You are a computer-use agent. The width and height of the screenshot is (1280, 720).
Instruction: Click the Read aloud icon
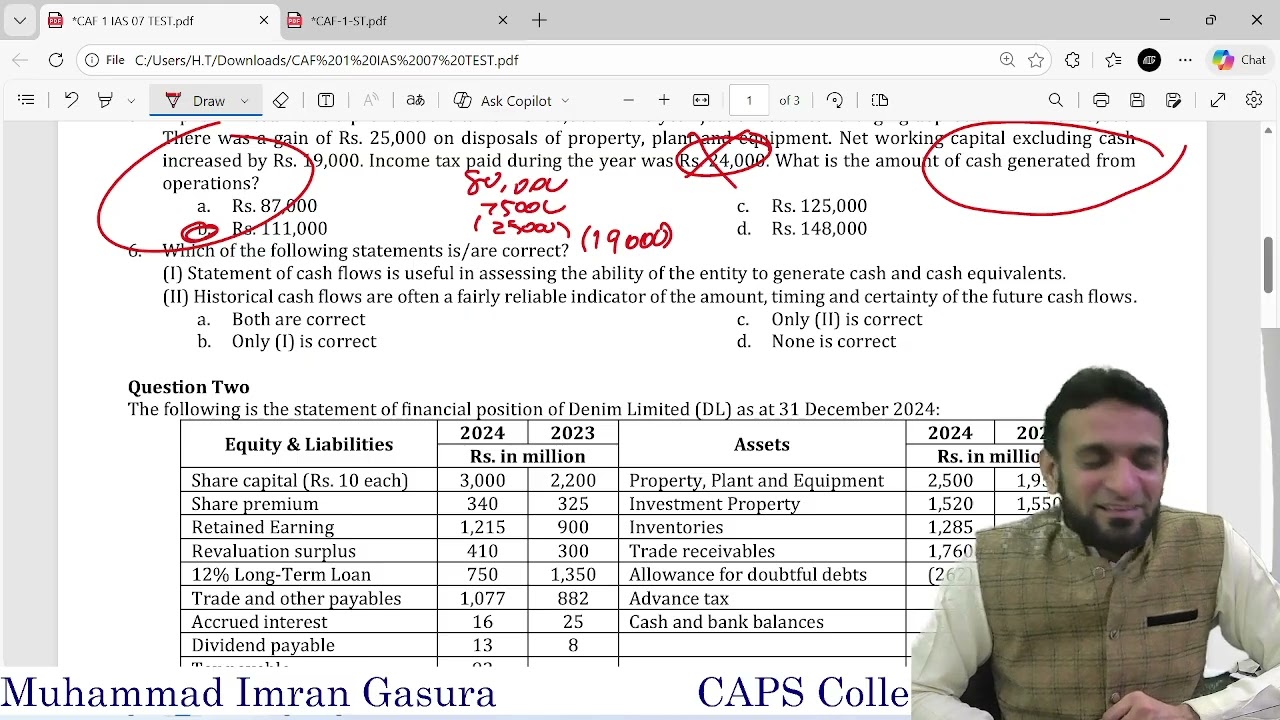click(371, 100)
